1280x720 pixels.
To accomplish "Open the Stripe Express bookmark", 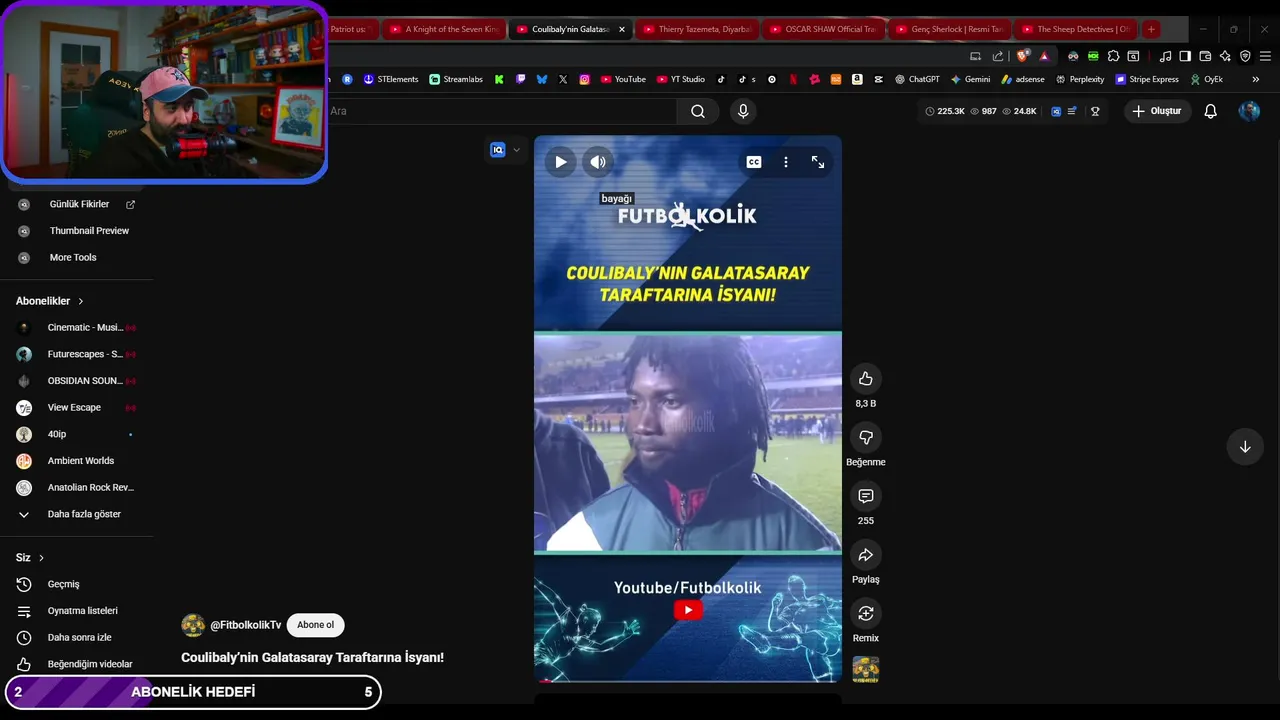I will coord(1147,79).
